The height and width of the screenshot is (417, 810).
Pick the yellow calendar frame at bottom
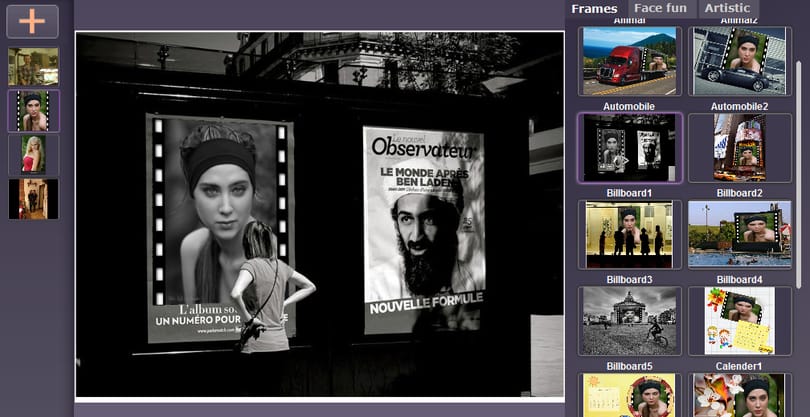tap(630, 395)
